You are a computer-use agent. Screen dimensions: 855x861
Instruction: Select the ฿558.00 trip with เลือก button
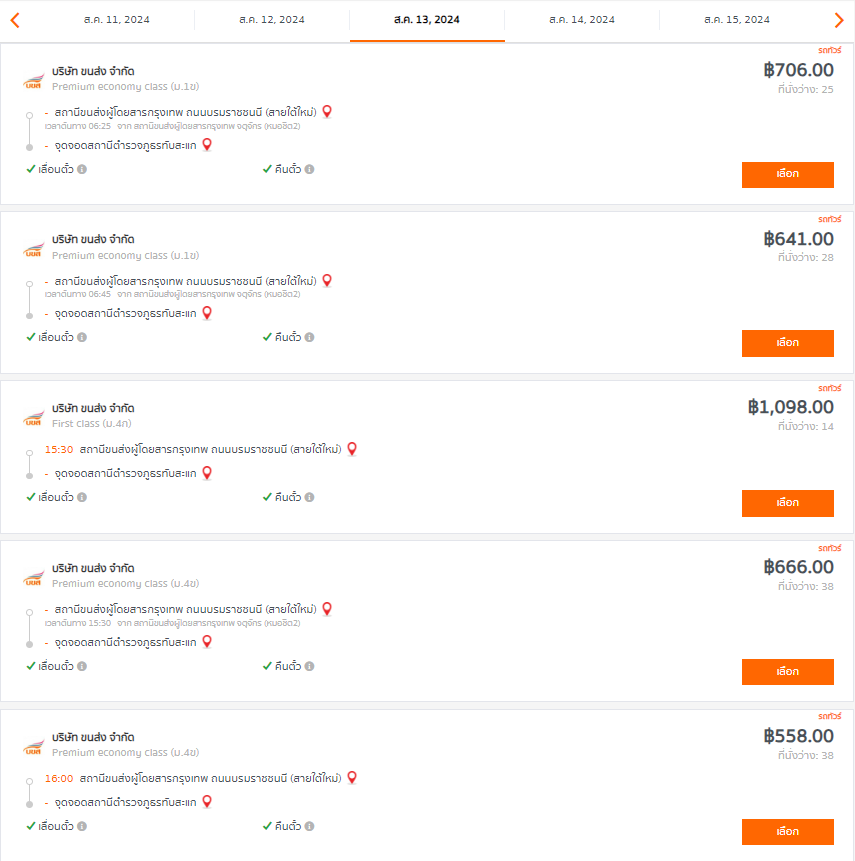[x=787, y=832]
